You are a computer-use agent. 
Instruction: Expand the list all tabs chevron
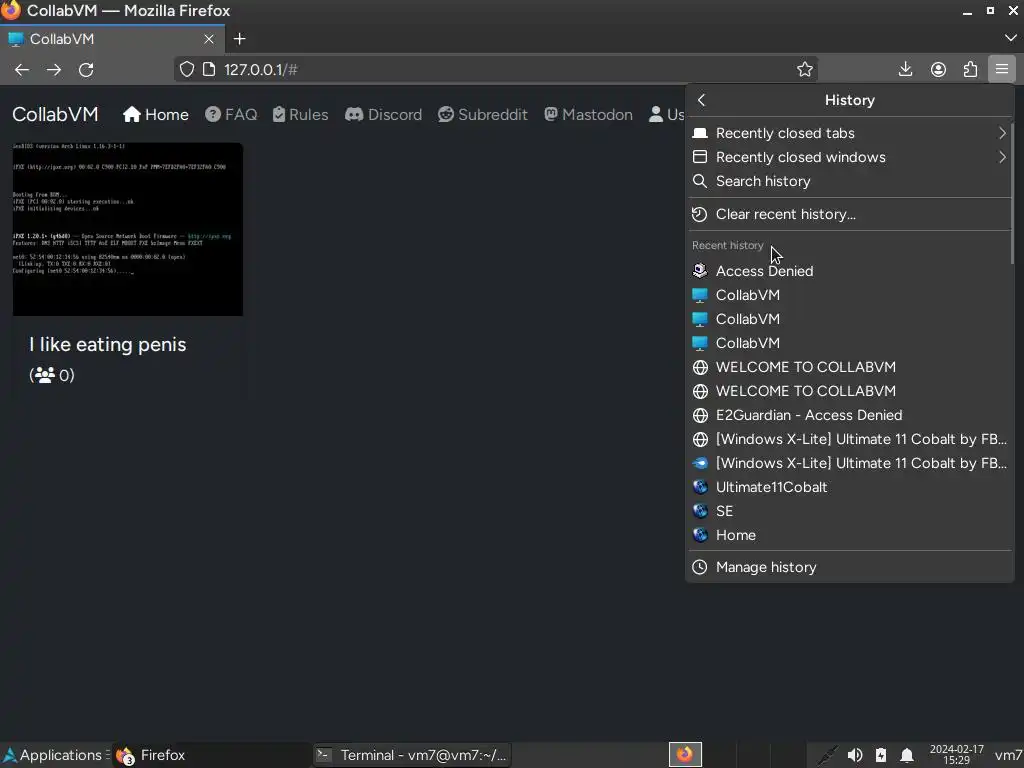(1010, 39)
